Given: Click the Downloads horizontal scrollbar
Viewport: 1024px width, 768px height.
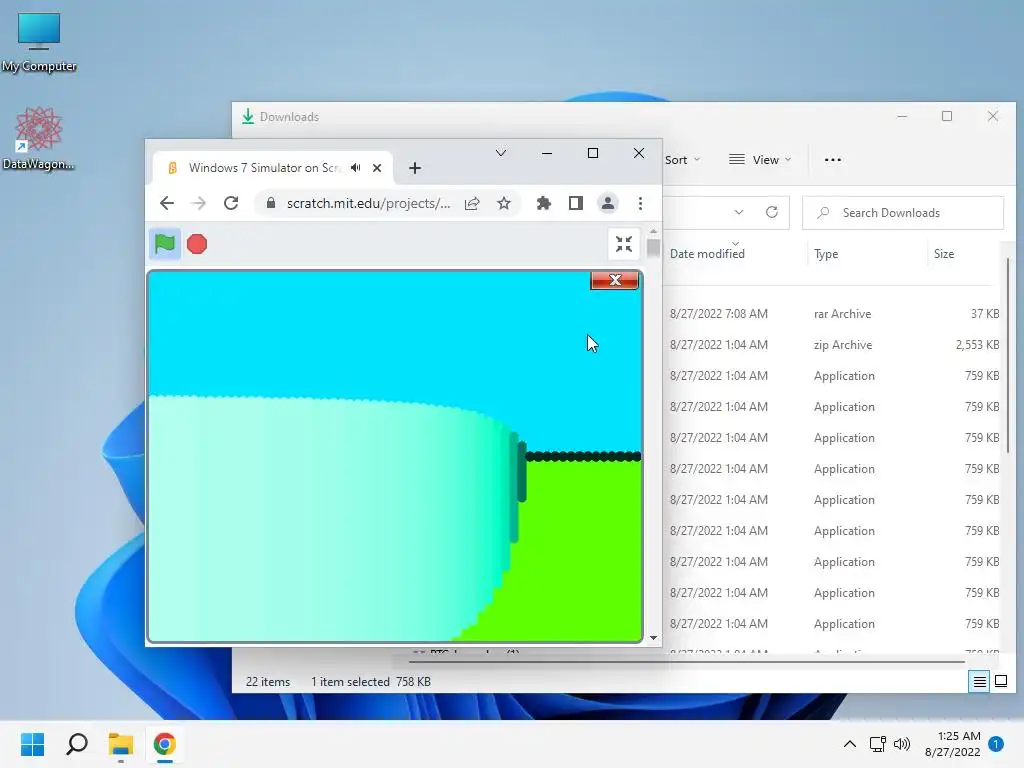Looking at the screenshot, I should pos(687,662).
